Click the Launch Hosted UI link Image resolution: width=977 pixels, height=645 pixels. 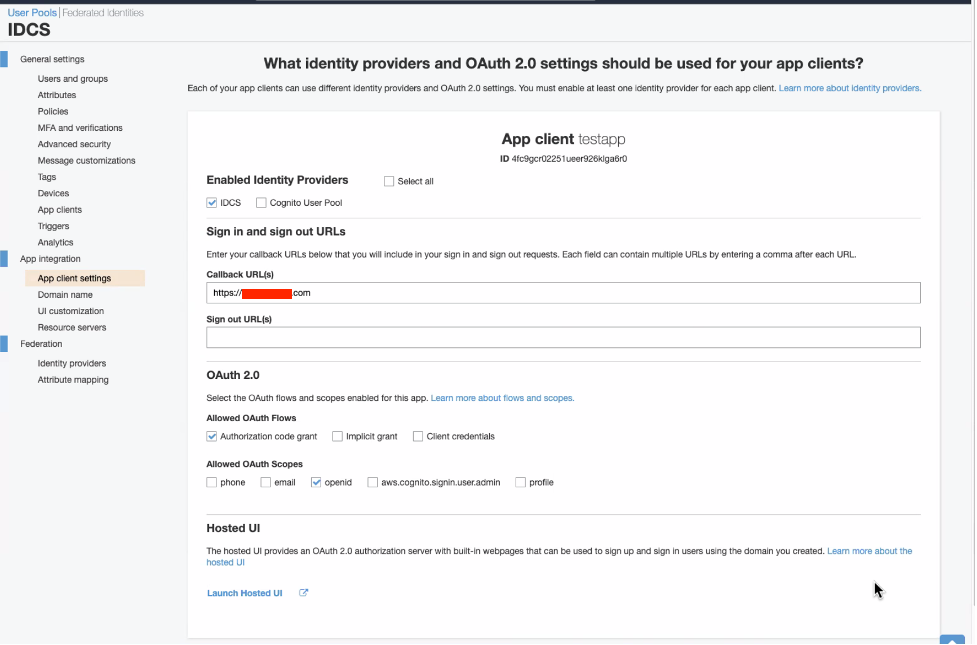[244, 593]
